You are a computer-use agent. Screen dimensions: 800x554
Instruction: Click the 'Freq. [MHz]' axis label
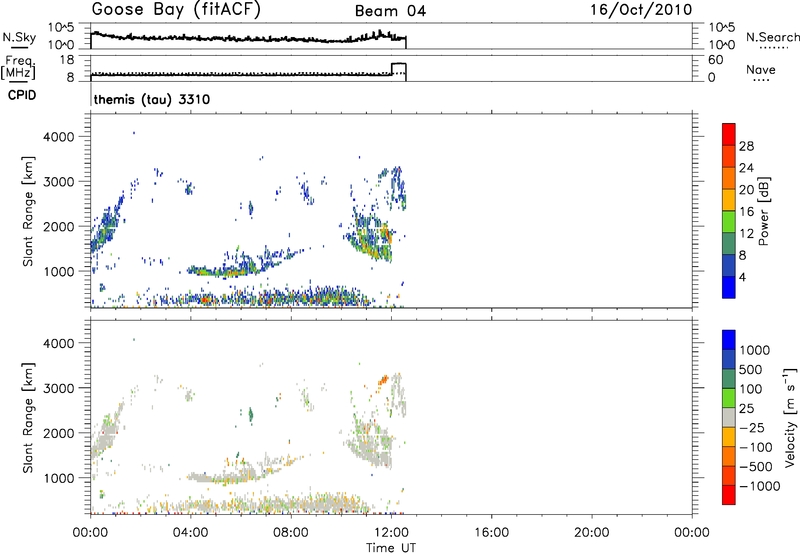[18, 67]
